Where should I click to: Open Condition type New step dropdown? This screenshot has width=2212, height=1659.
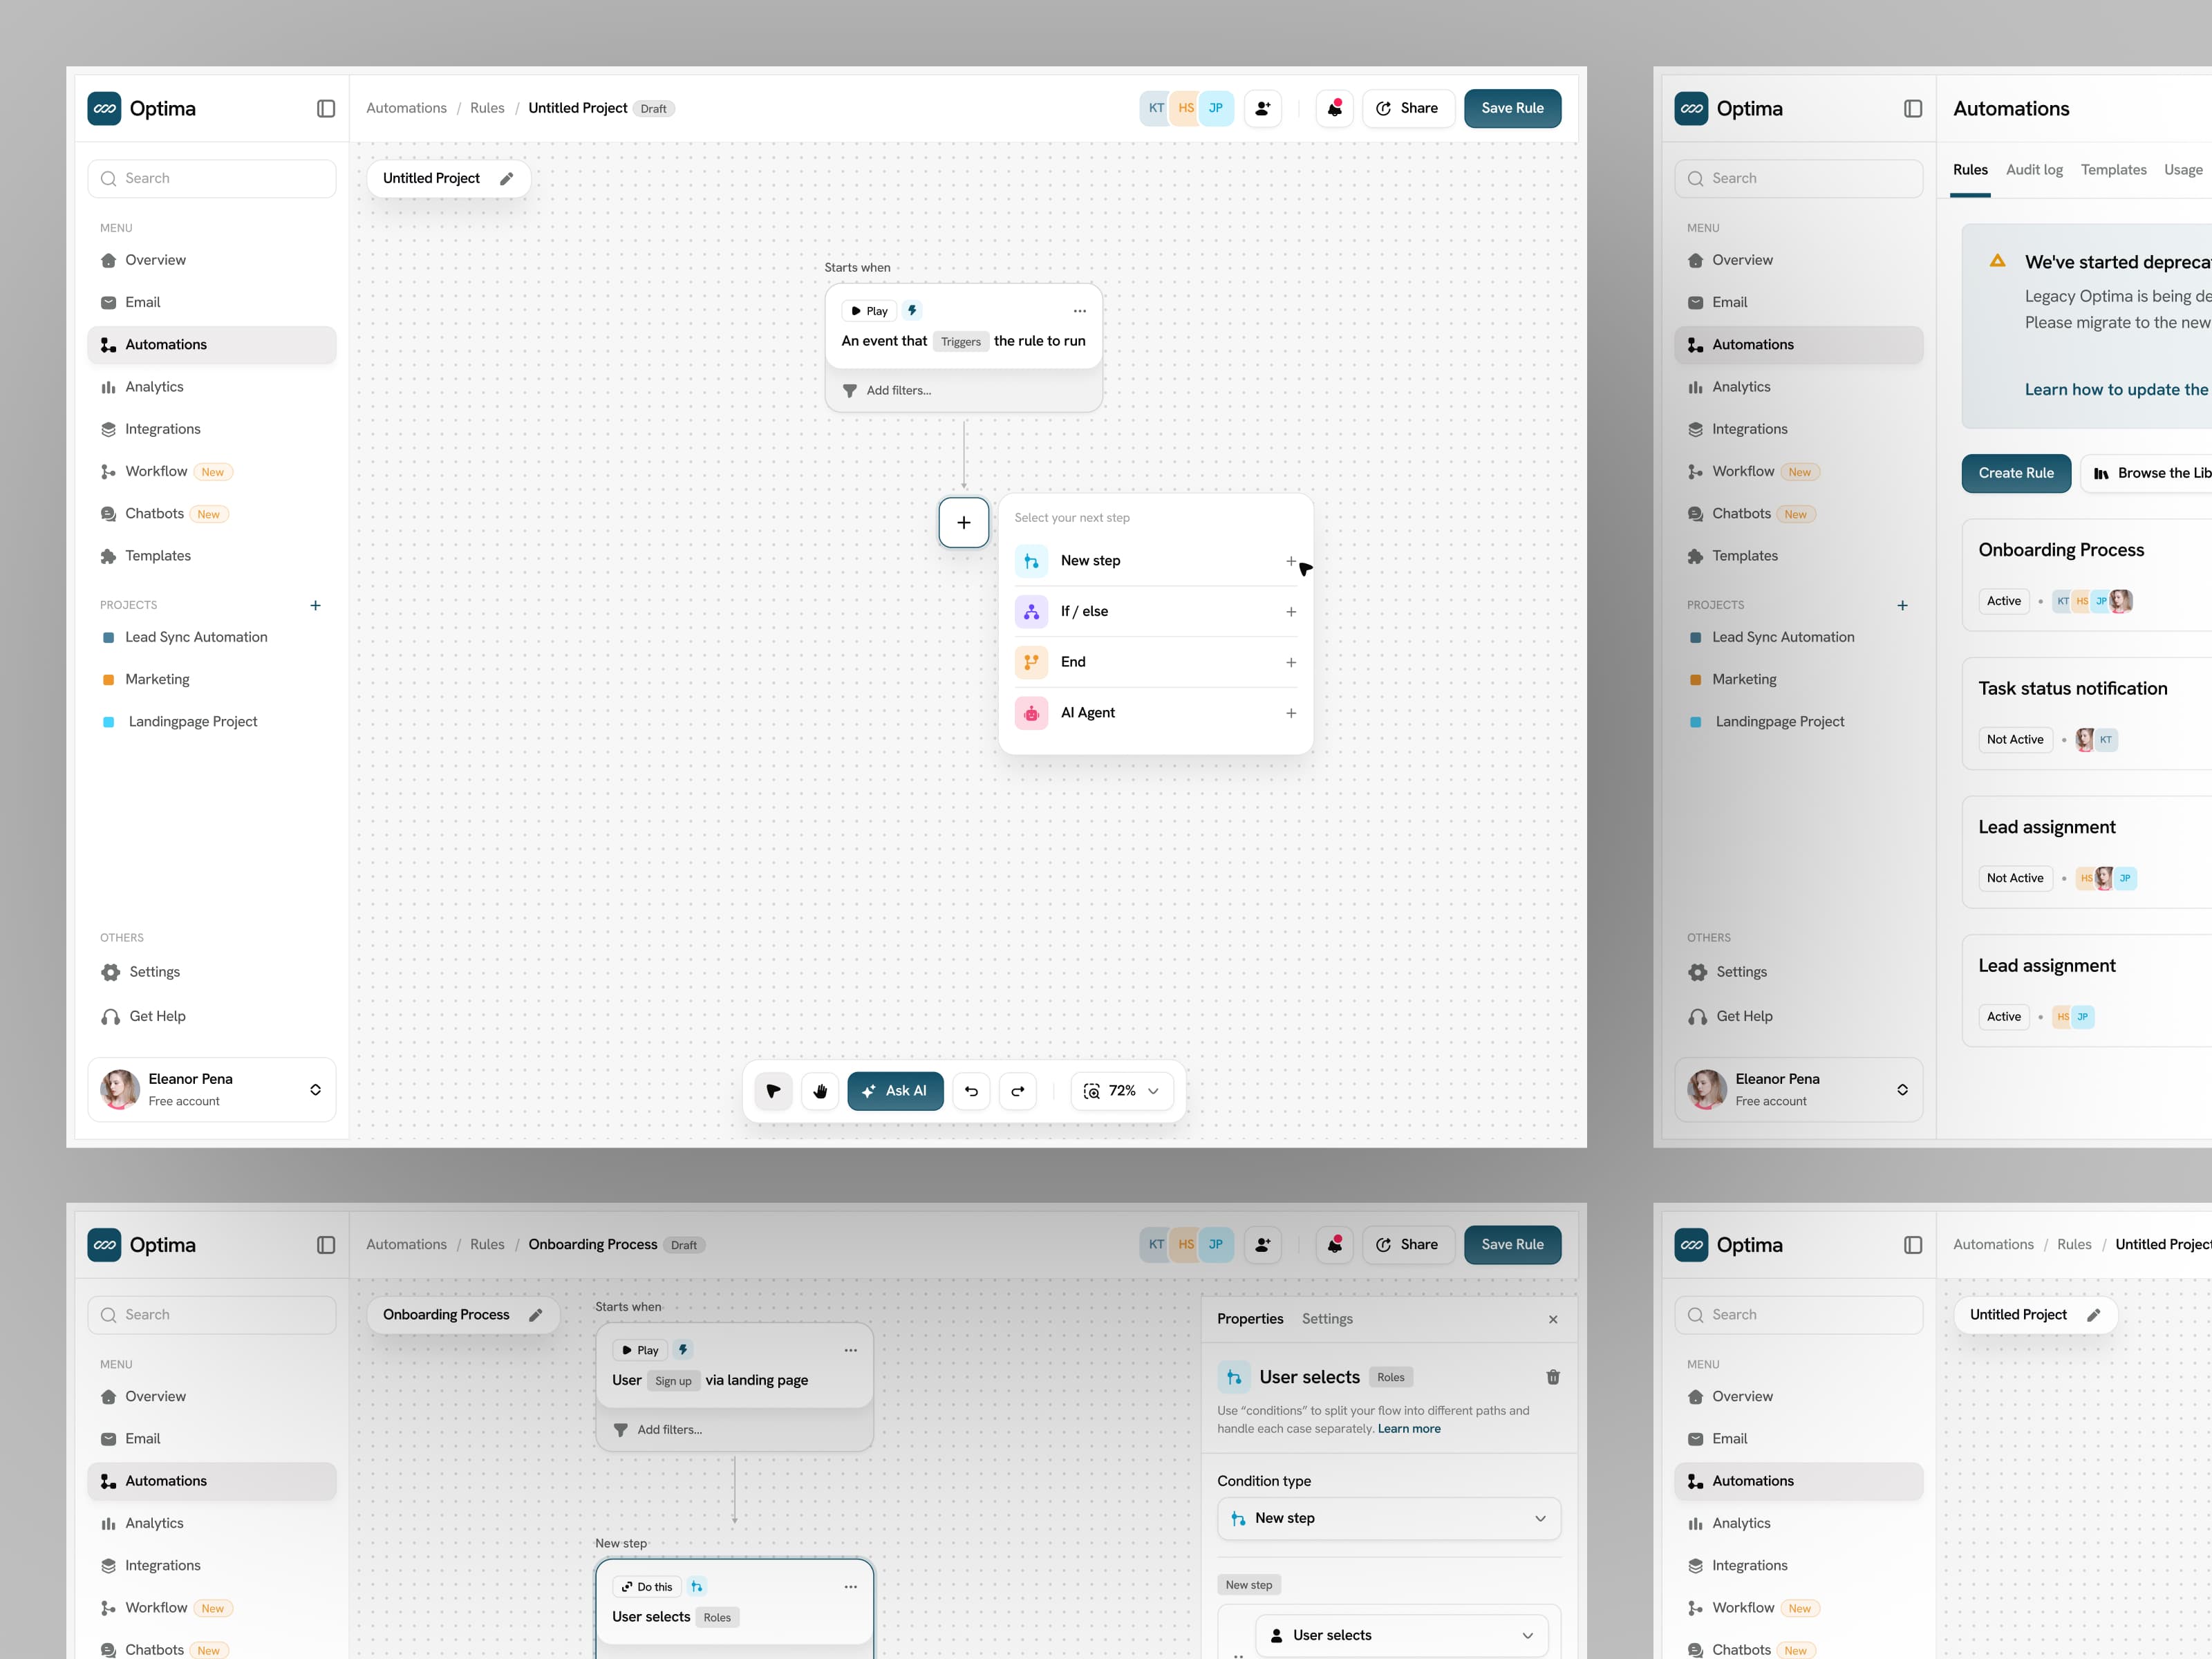point(1389,1518)
